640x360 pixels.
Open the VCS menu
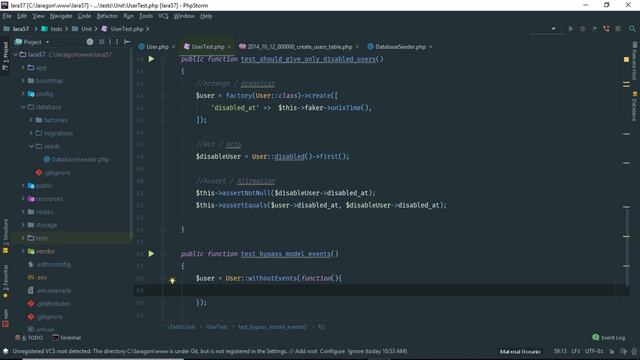[x=163, y=16]
